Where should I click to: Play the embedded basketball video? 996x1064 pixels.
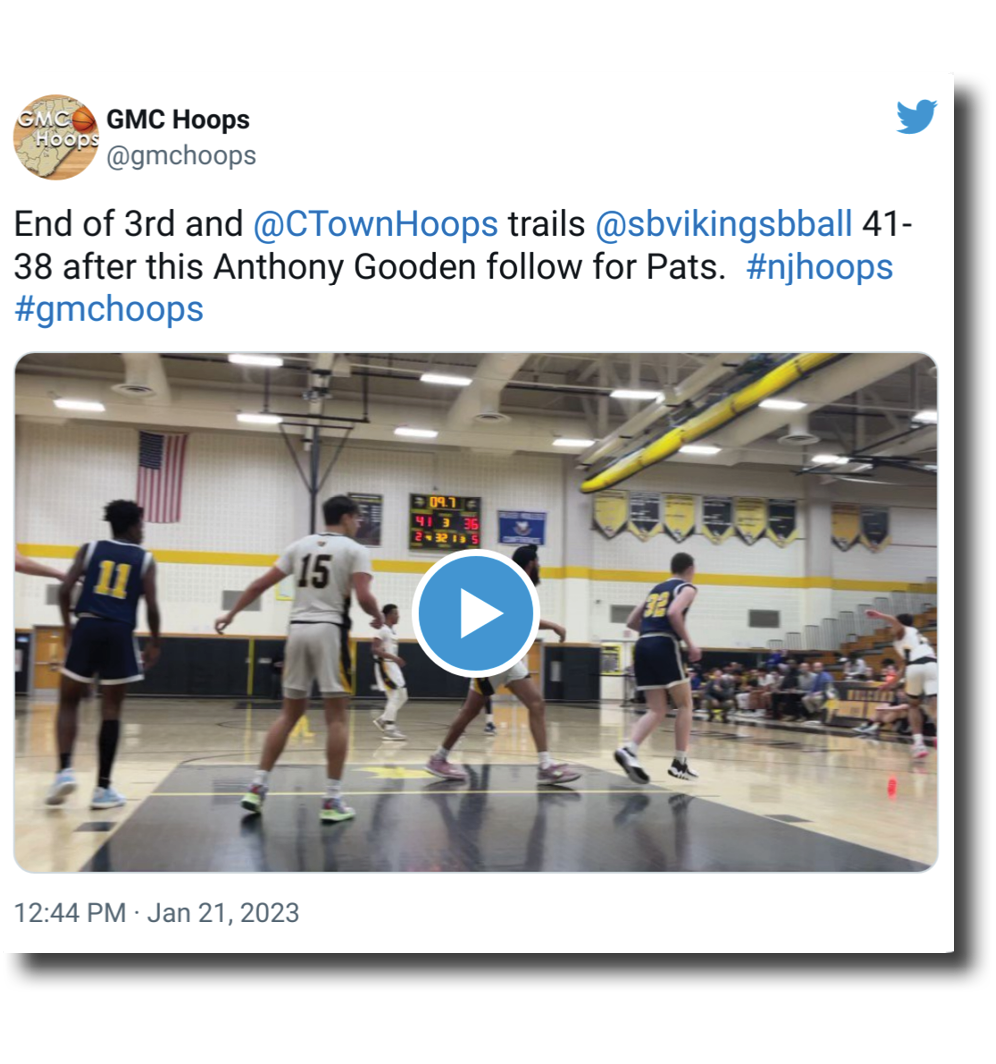coord(476,613)
